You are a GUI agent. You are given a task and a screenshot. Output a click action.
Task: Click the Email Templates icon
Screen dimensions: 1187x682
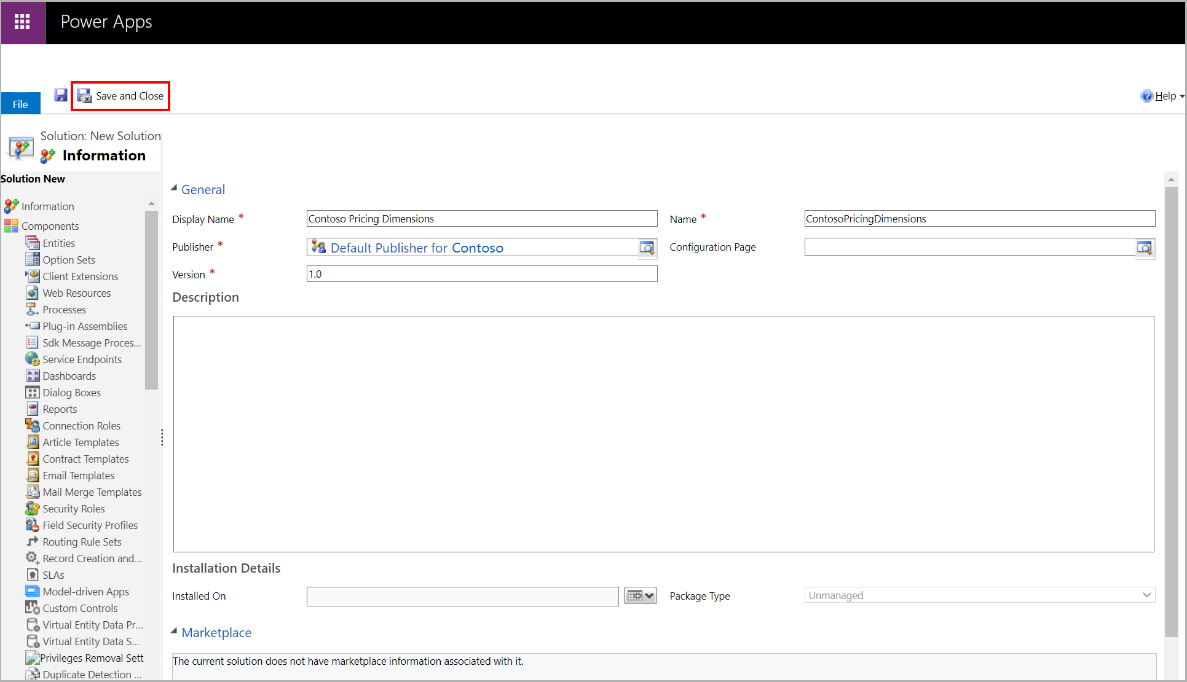coord(33,475)
